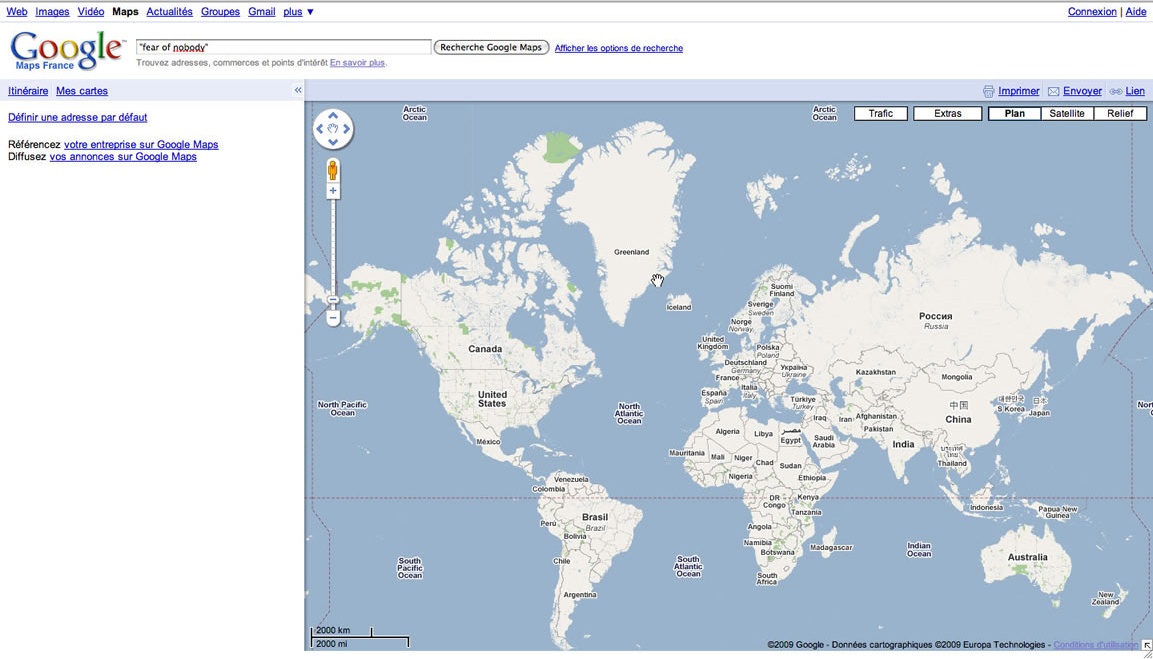
Task: Click the Canada label on the map
Action: point(485,349)
